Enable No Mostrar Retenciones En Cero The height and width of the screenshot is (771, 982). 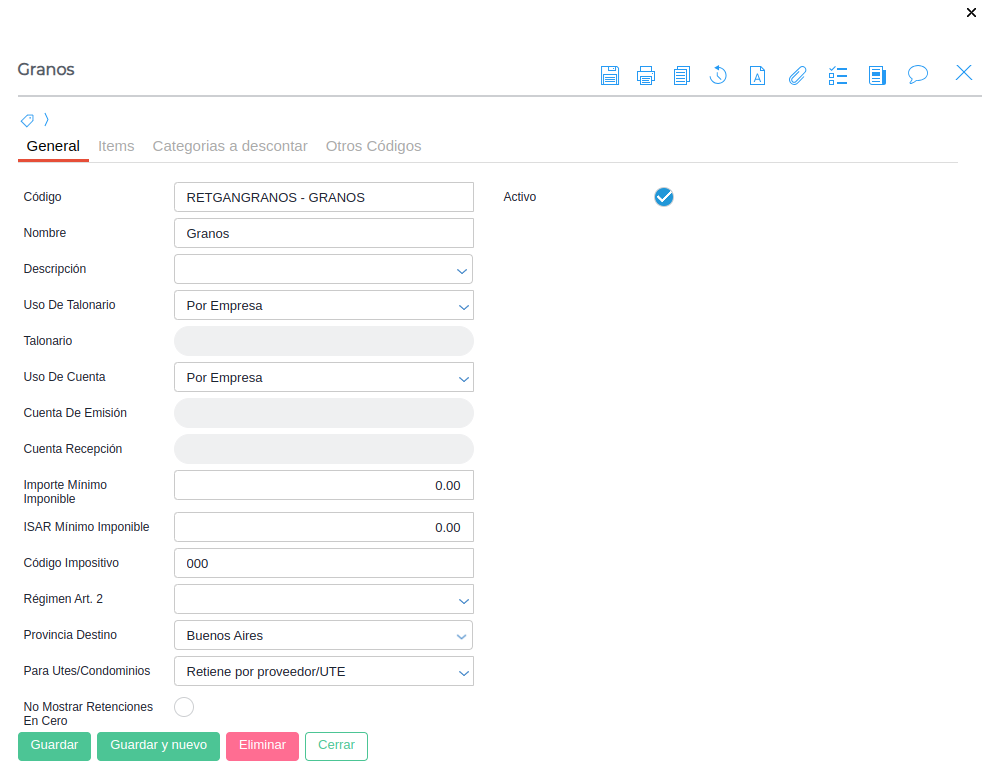184,707
